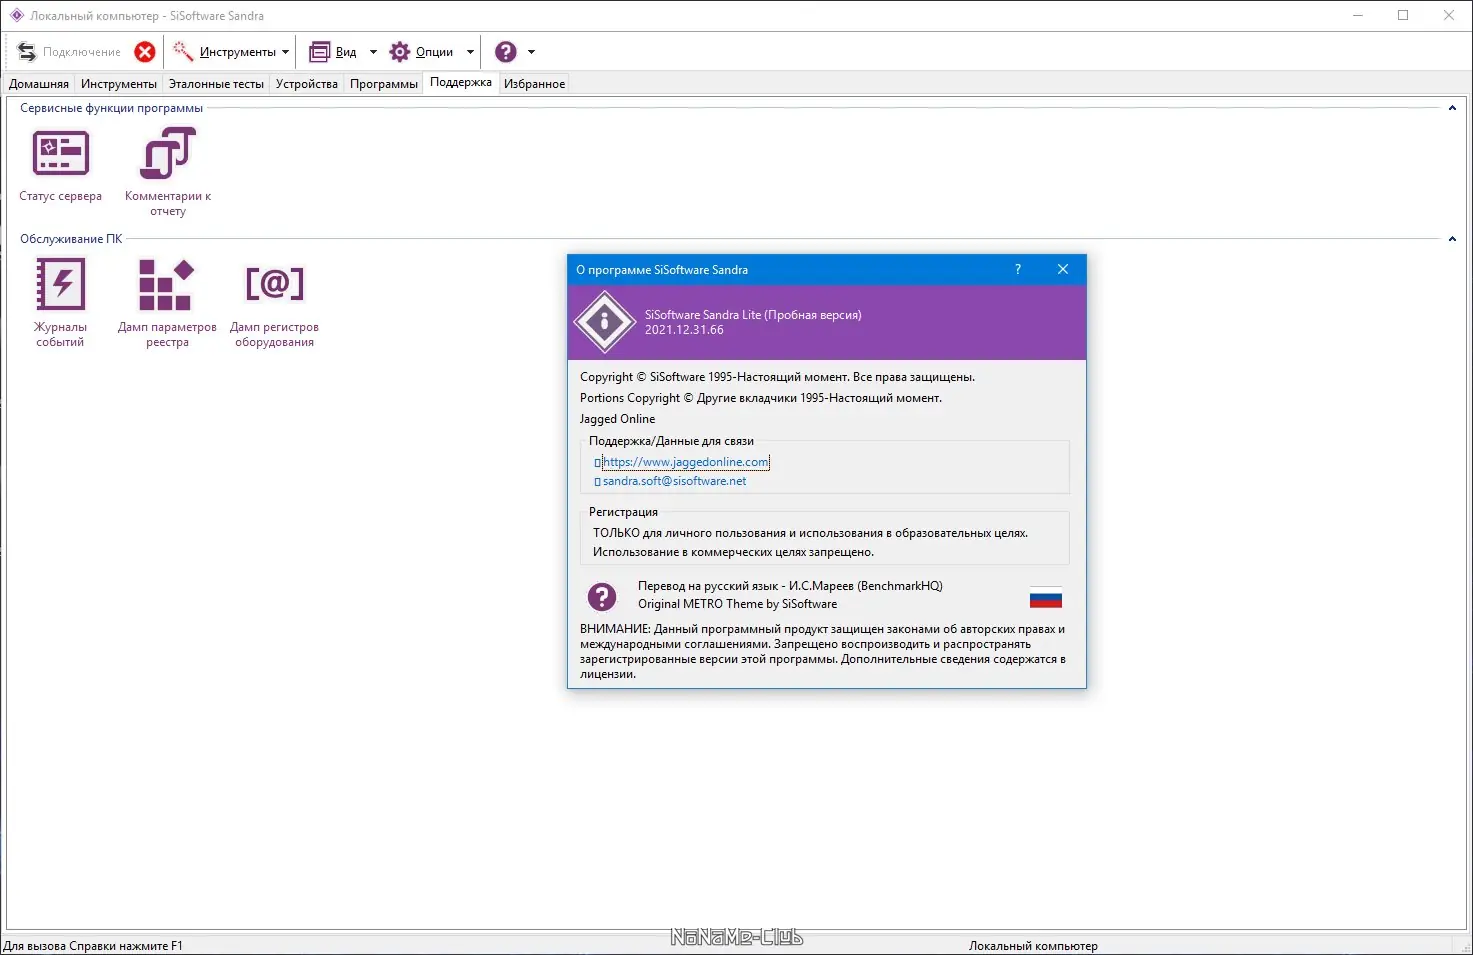Image resolution: width=1473 pixels, height=955 pixels.
Task: Click the Sandra info diamond logo in dialog
Action: 604,322
